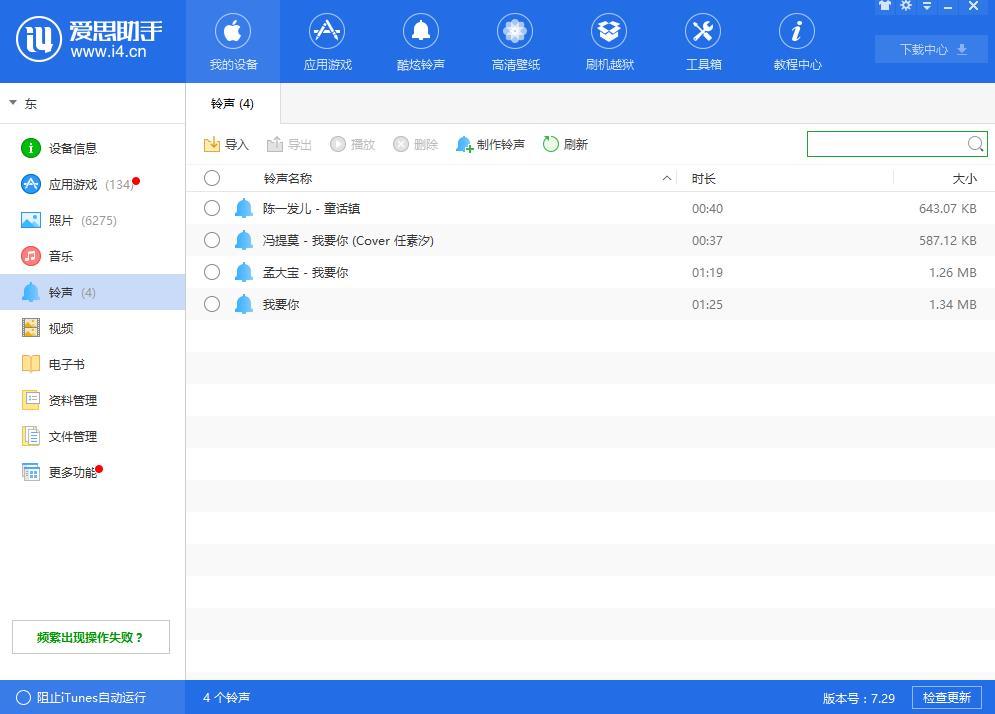Switch to the 我的设备 section
Image resolution: width=995 pixels, height=714 pixels.
(233, 40)
